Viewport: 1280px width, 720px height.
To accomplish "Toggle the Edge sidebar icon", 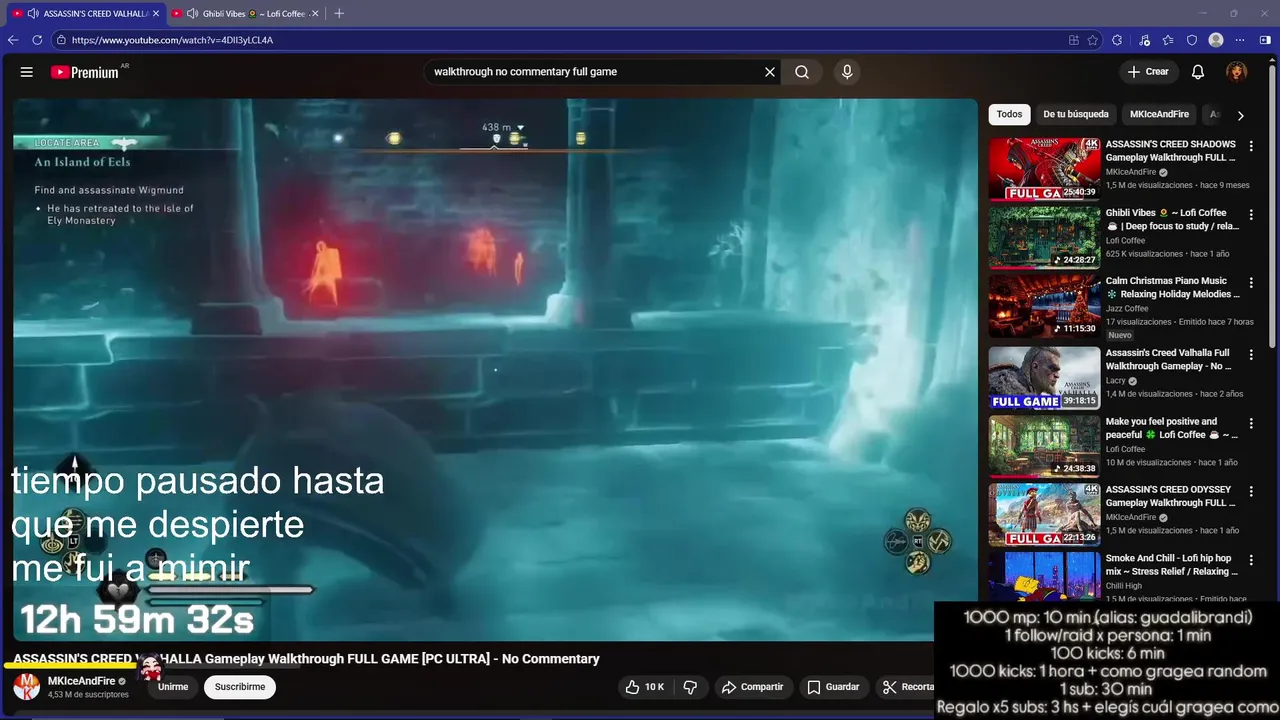I will [x=1265, y=40].
